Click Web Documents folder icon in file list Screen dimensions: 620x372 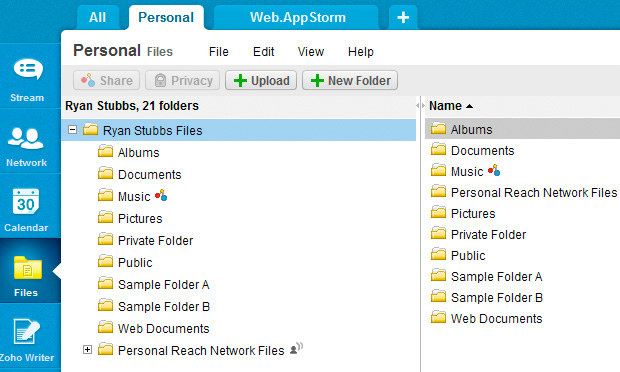point(438,317)
